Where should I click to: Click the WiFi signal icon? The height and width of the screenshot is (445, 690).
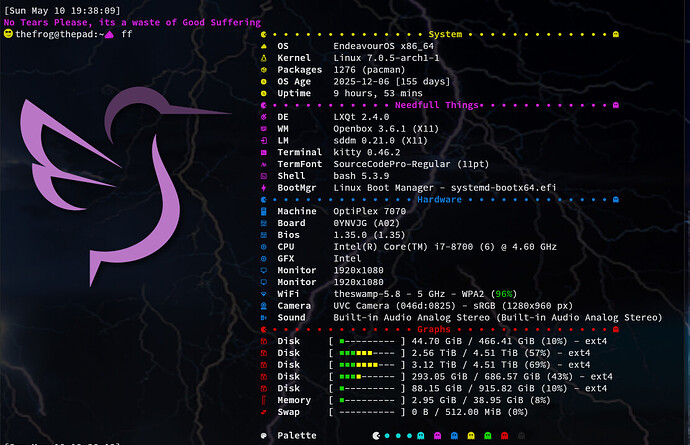click(x=264, y=294)
